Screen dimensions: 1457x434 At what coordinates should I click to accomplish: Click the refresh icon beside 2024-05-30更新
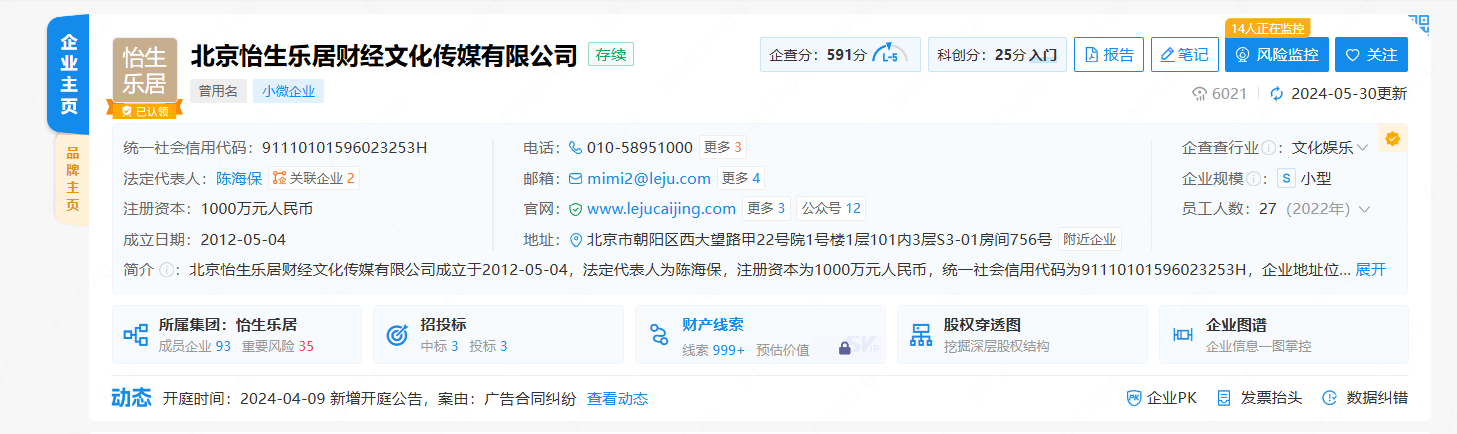pos(1277,94)
